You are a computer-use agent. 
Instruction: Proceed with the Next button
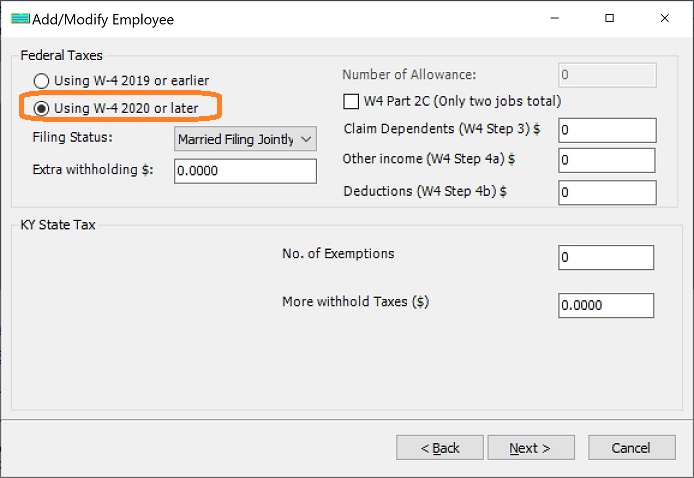(x=530, y=447)
